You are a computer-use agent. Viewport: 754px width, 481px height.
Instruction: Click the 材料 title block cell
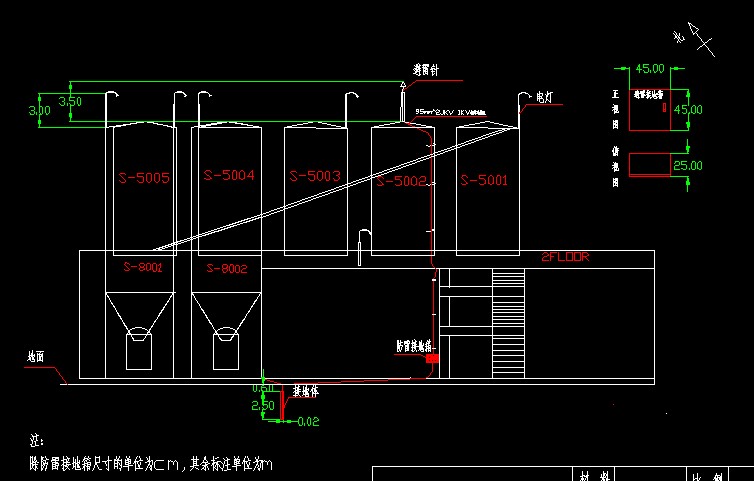585,475
